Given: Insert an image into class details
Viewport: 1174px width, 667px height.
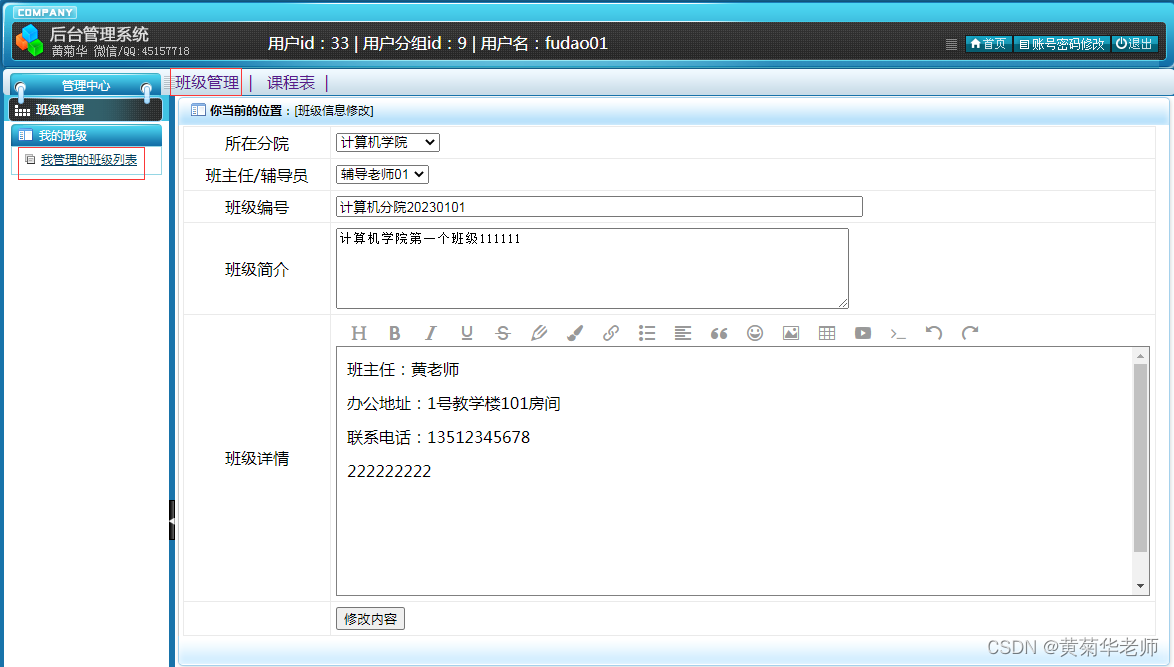Looking at the screenshot, I should [791, 333].
